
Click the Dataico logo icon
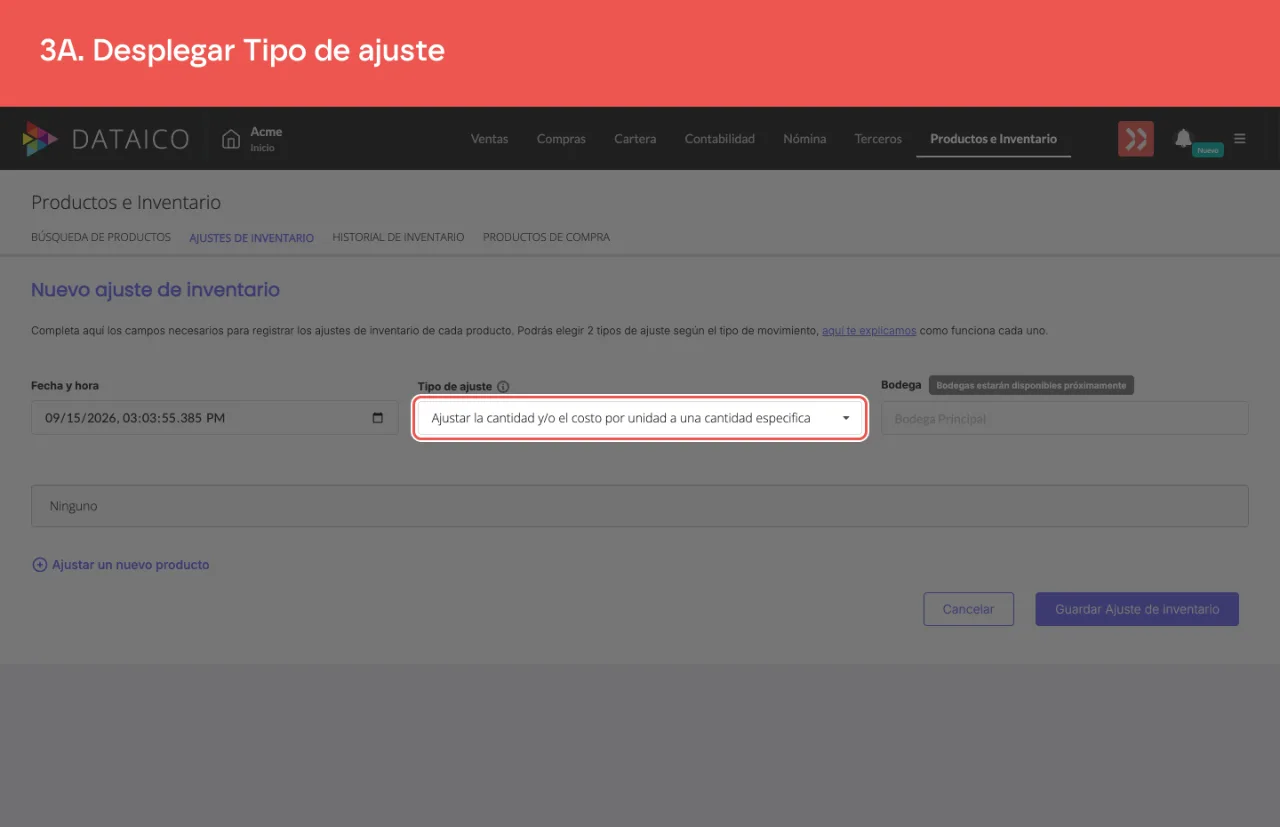[40, 139]
